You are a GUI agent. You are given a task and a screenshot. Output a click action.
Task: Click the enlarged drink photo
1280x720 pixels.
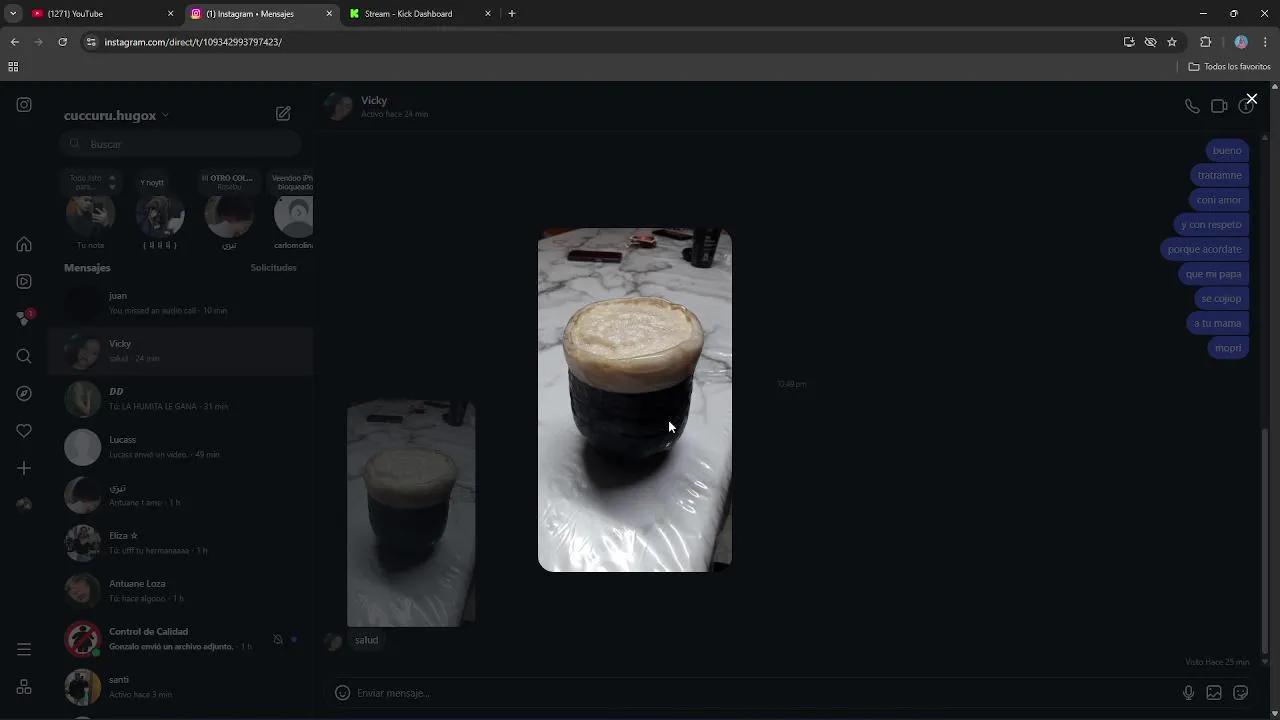click(x=635, y=400)
